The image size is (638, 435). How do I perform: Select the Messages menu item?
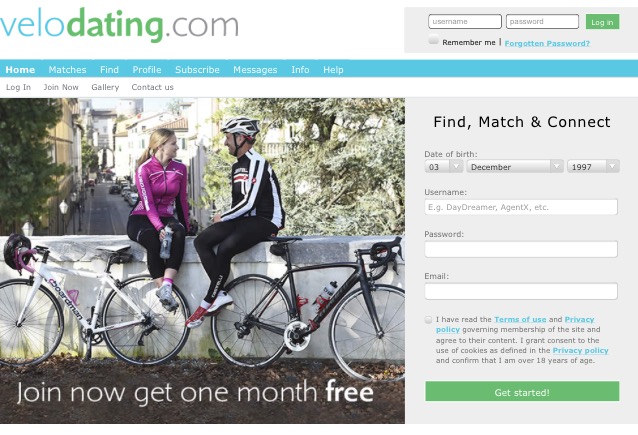pos(255,70)
